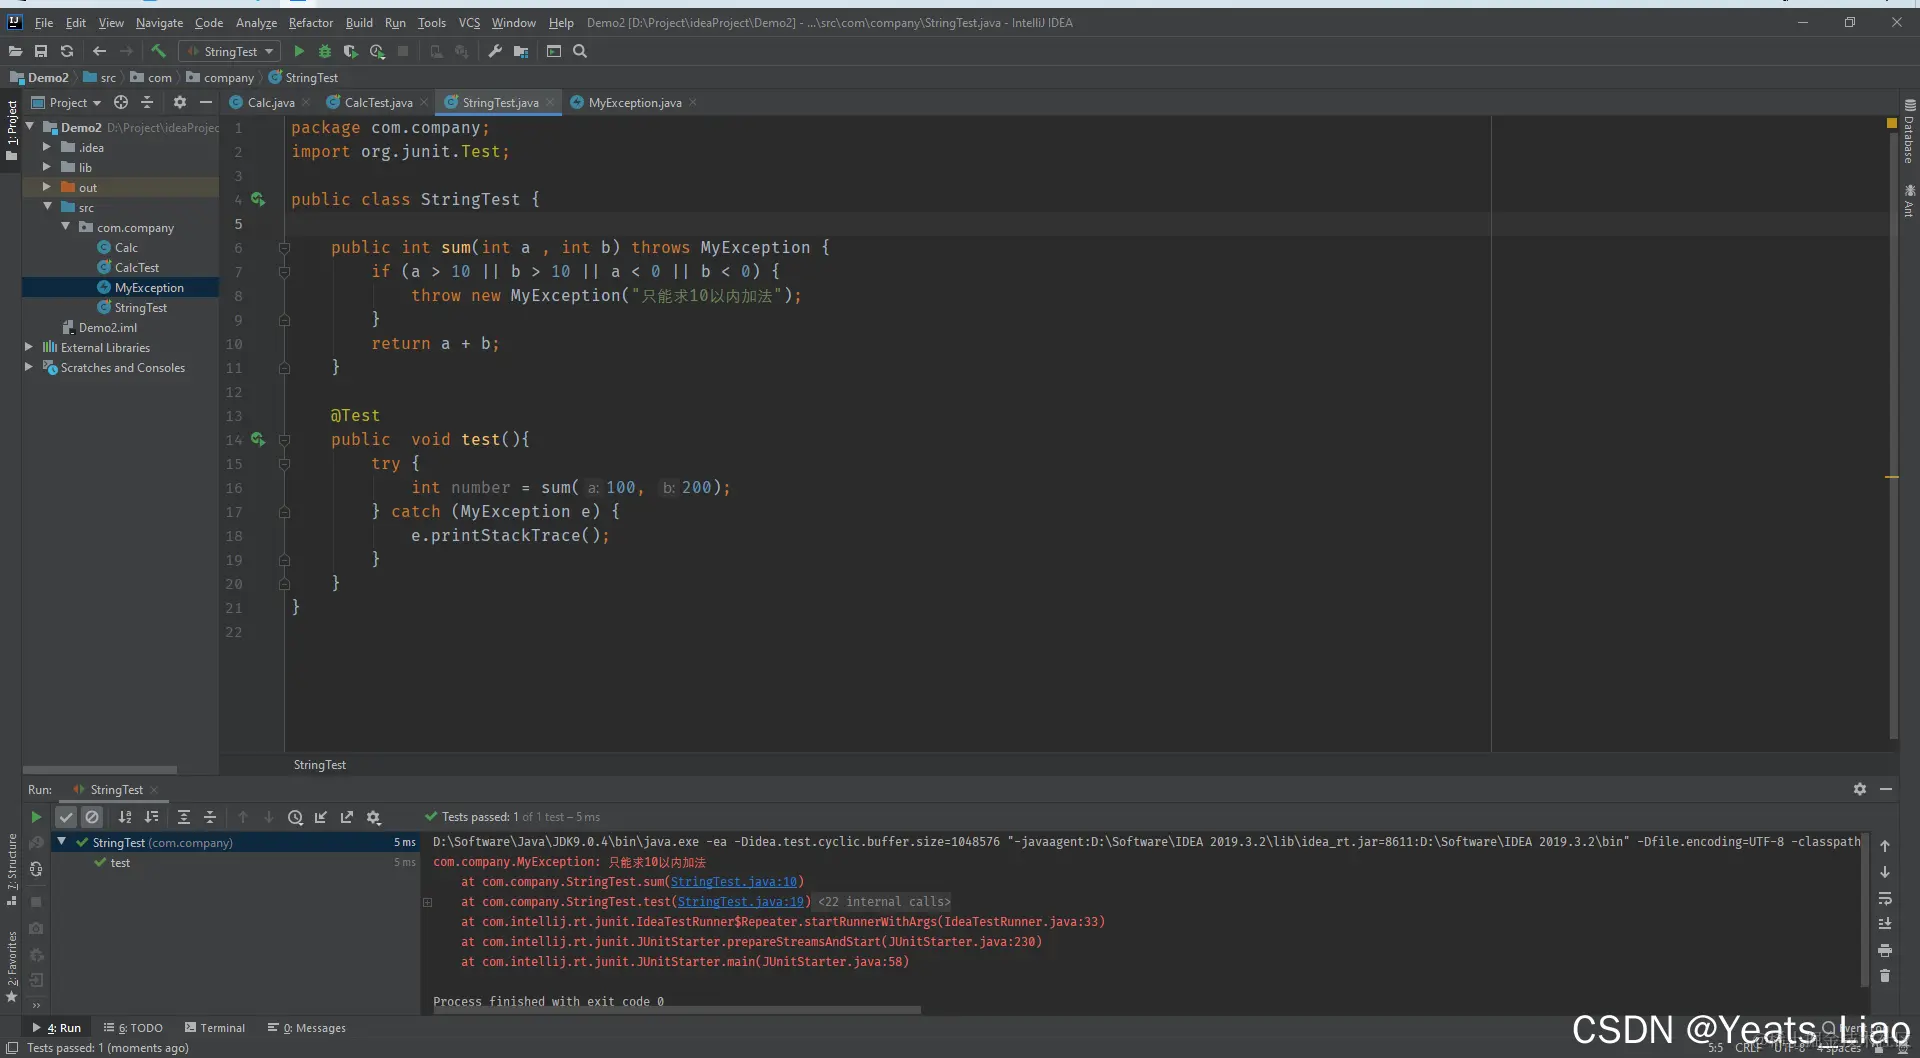The image size is (1920, 1058).
Task: Run with coverage using the shield icon
Action: click(x=350, y=51)
